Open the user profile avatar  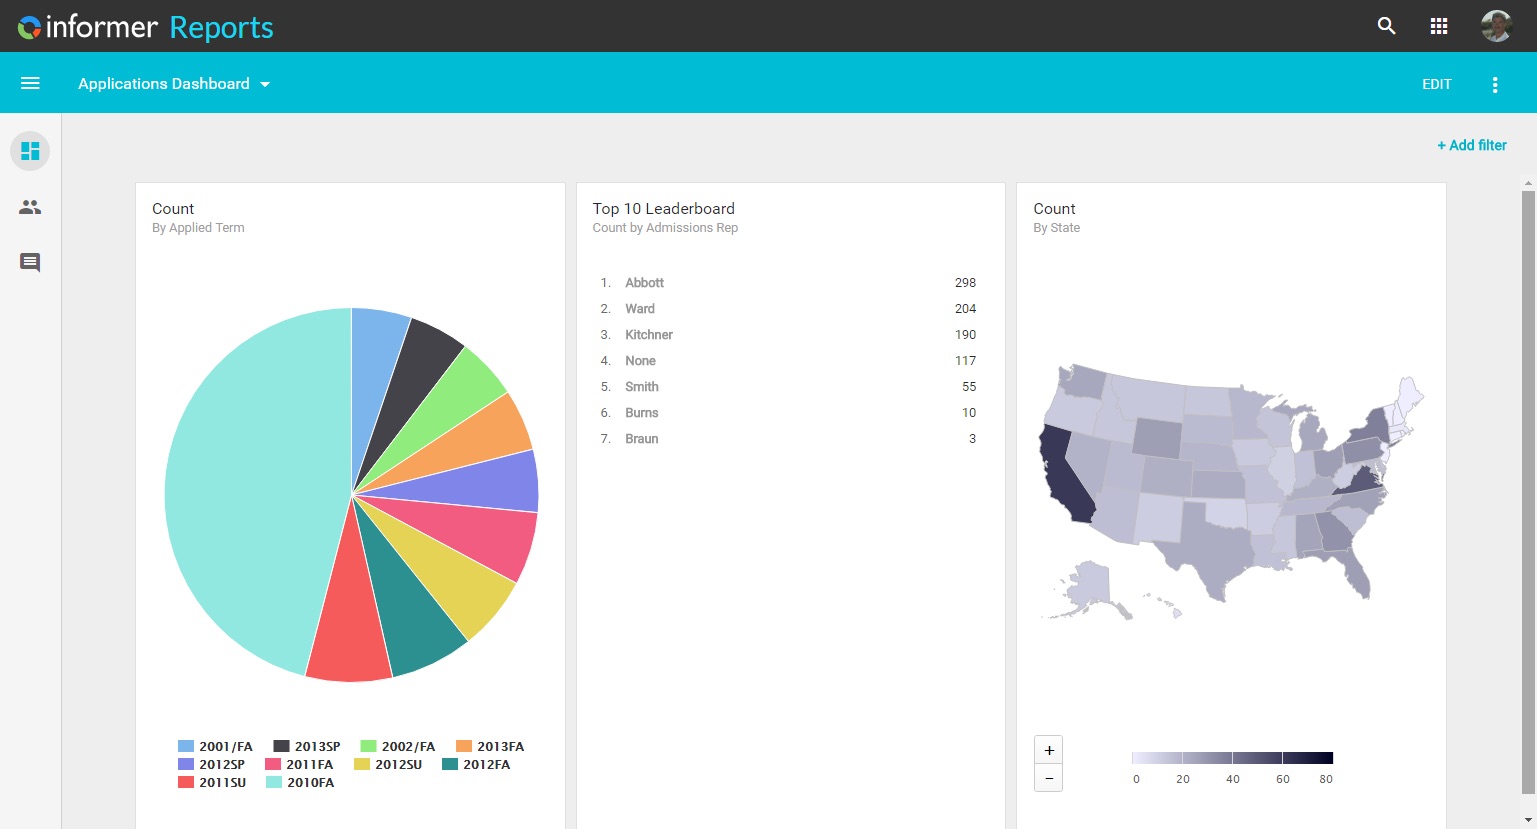(x=1496, y=26)
